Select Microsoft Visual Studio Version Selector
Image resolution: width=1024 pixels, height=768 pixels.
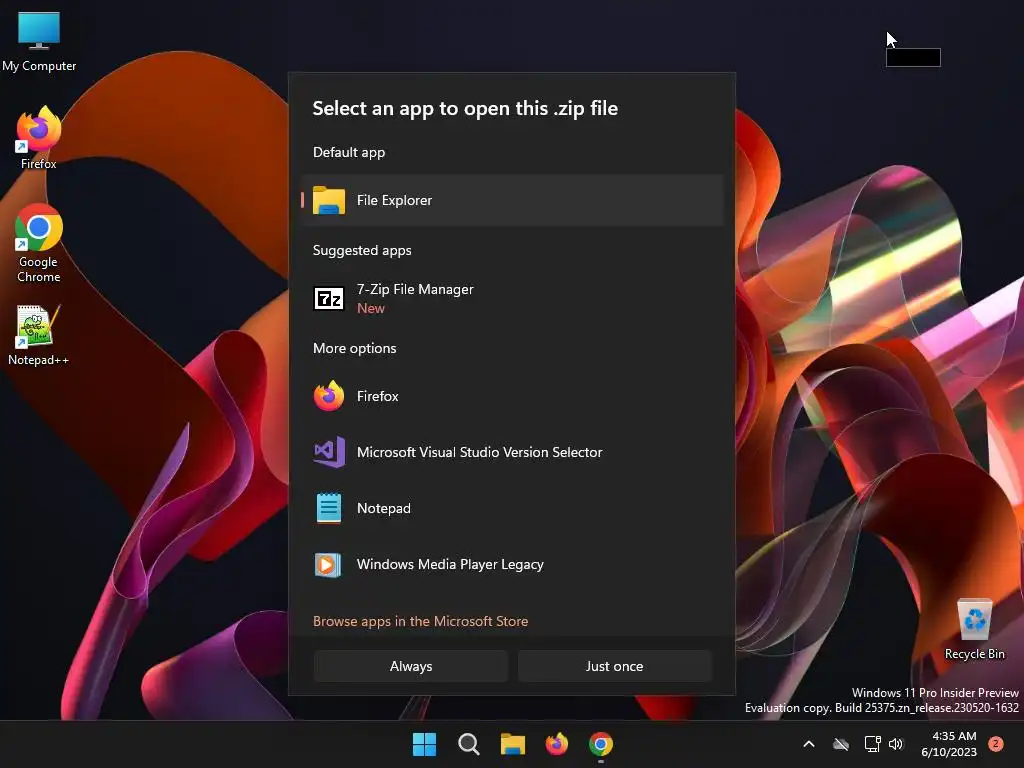513,452
